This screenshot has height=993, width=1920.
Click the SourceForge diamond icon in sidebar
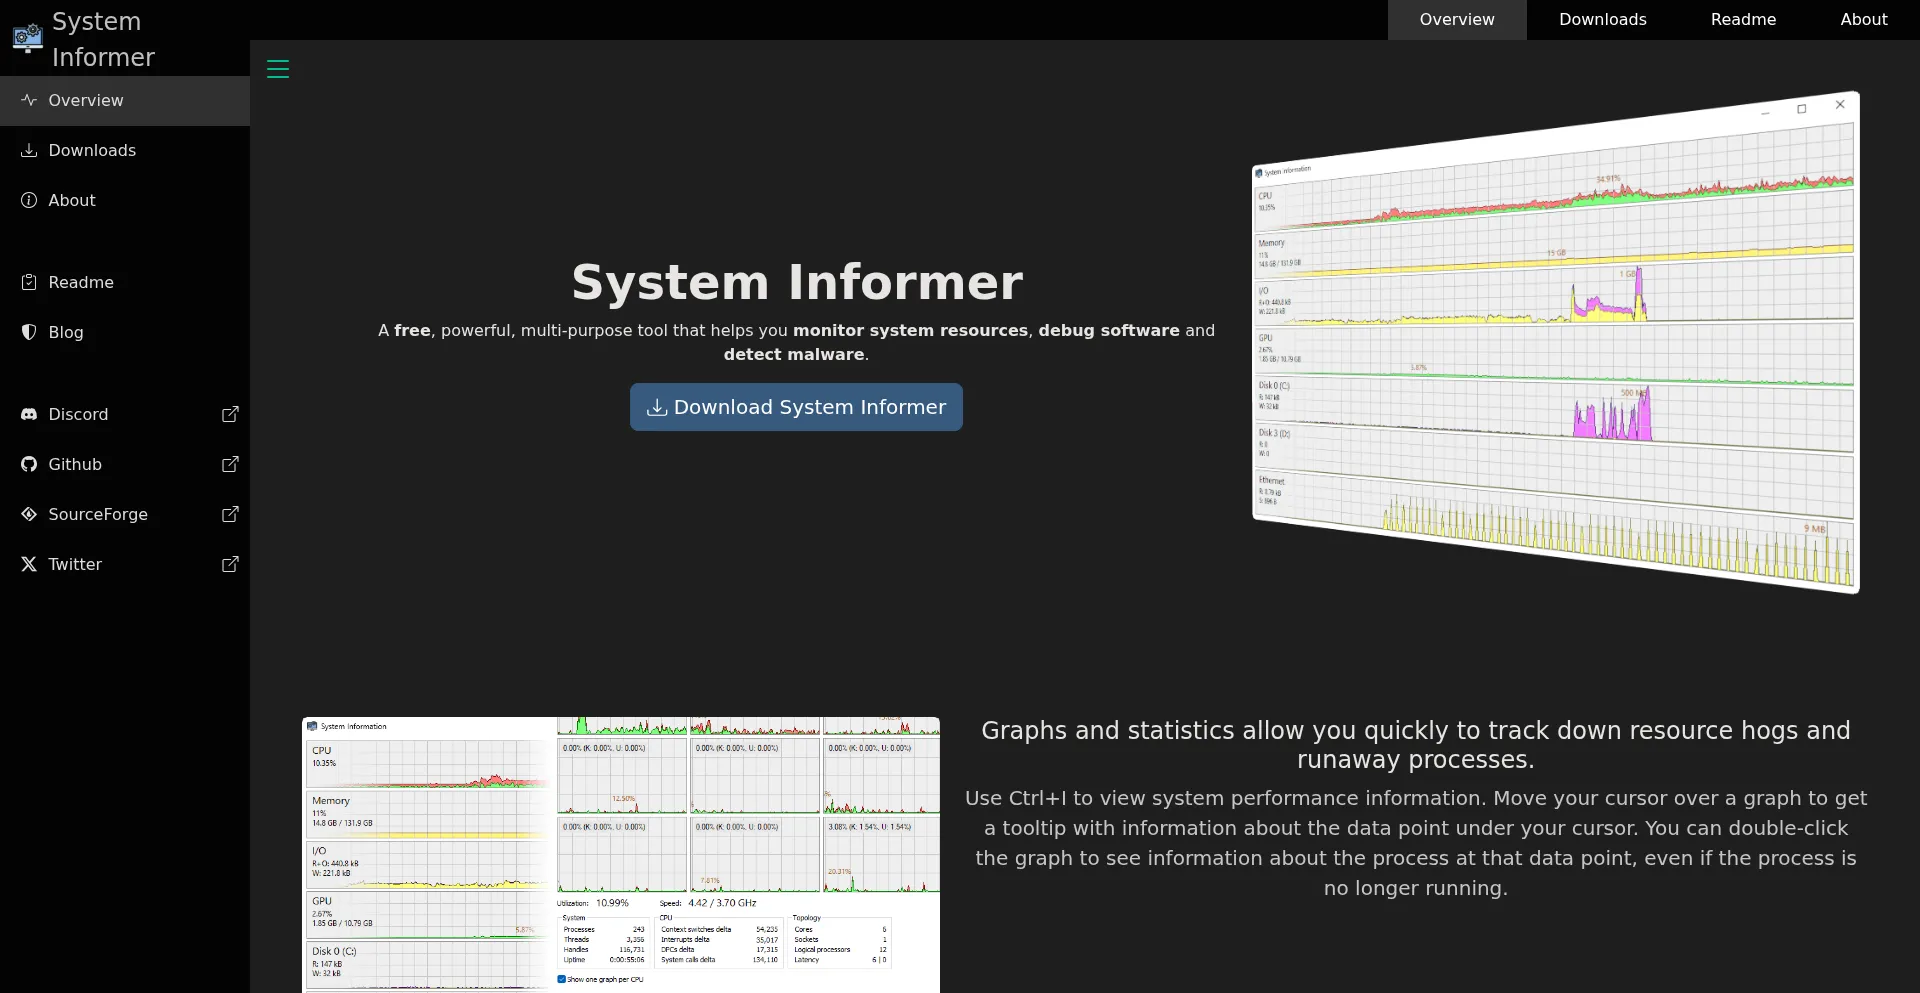pos(29,514)
